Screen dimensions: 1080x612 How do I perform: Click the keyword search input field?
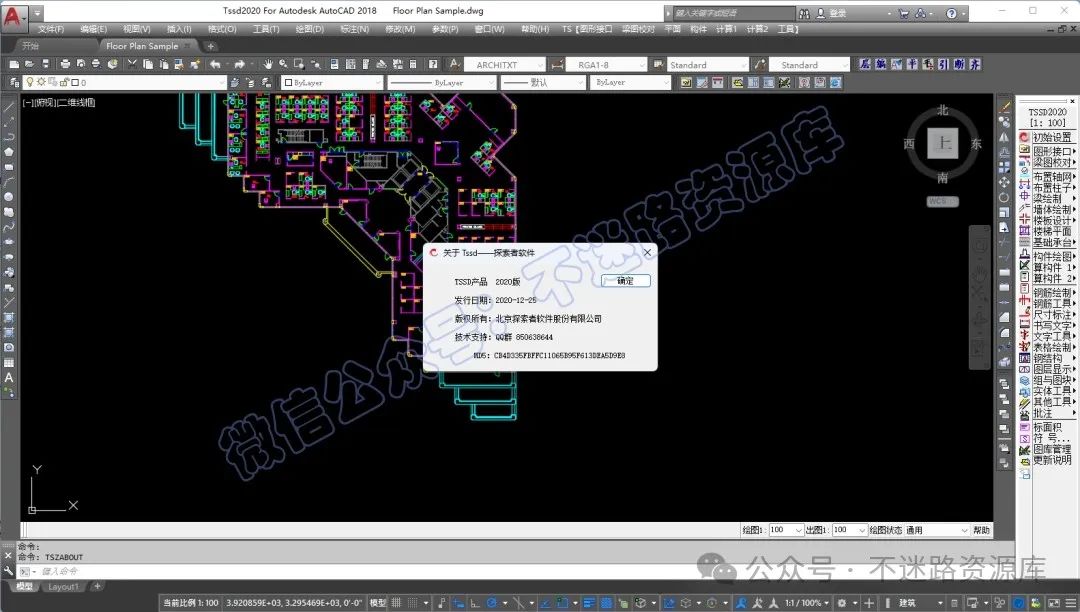(x=734, y=13)
